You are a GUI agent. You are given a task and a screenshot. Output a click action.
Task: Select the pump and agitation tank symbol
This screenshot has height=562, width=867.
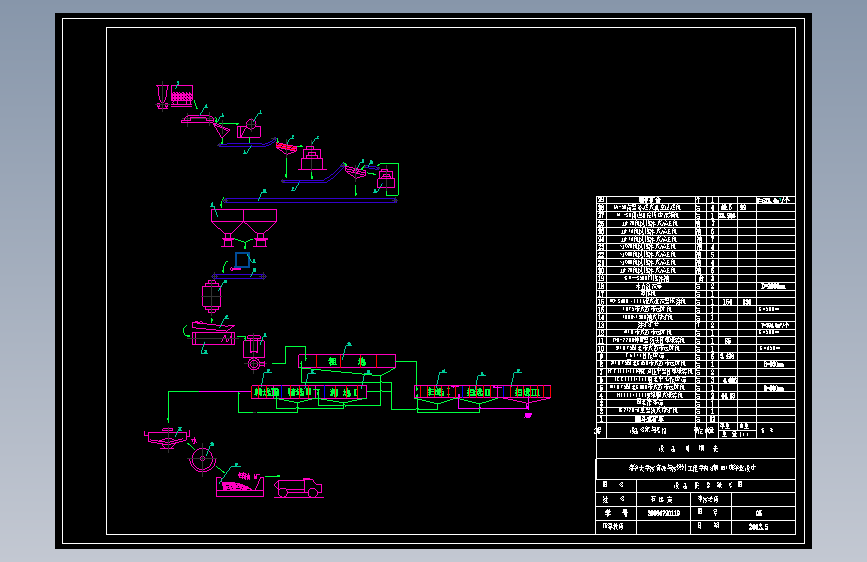click(x=254, y=352)
